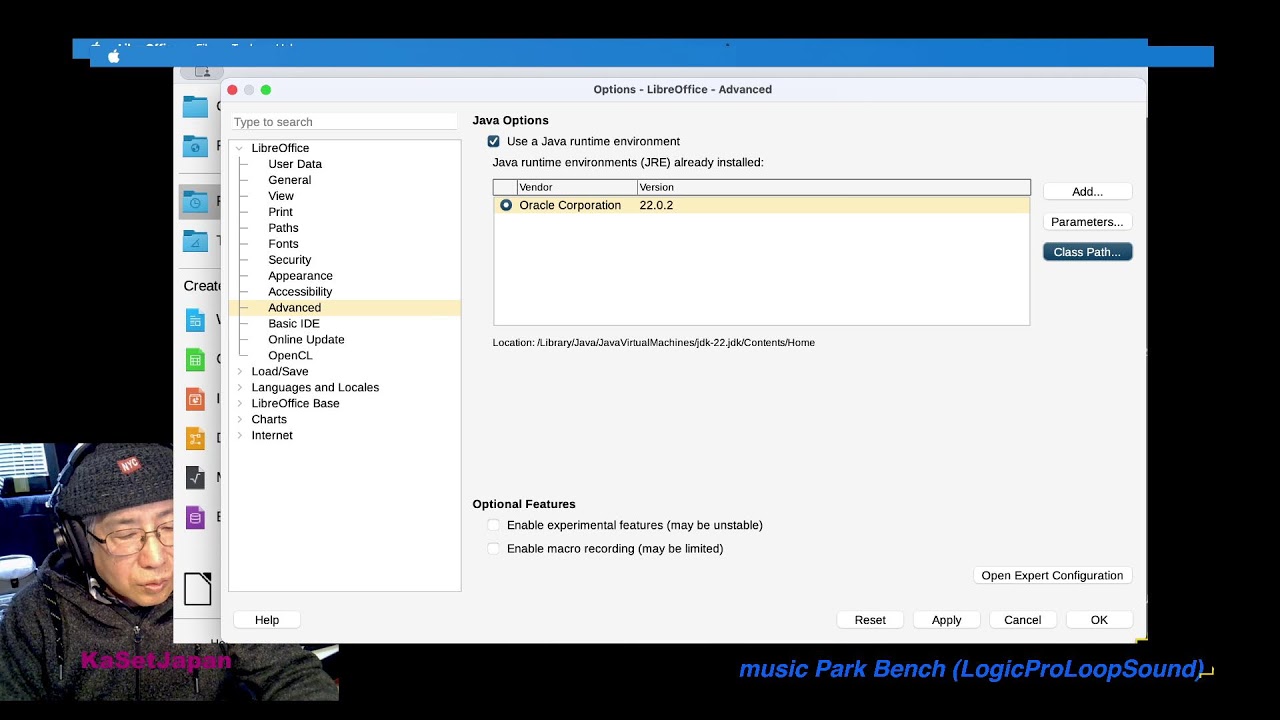Open the View options page
This screenshot has height=720, width=1280.
pyautogui.click(x=281, y=196)
